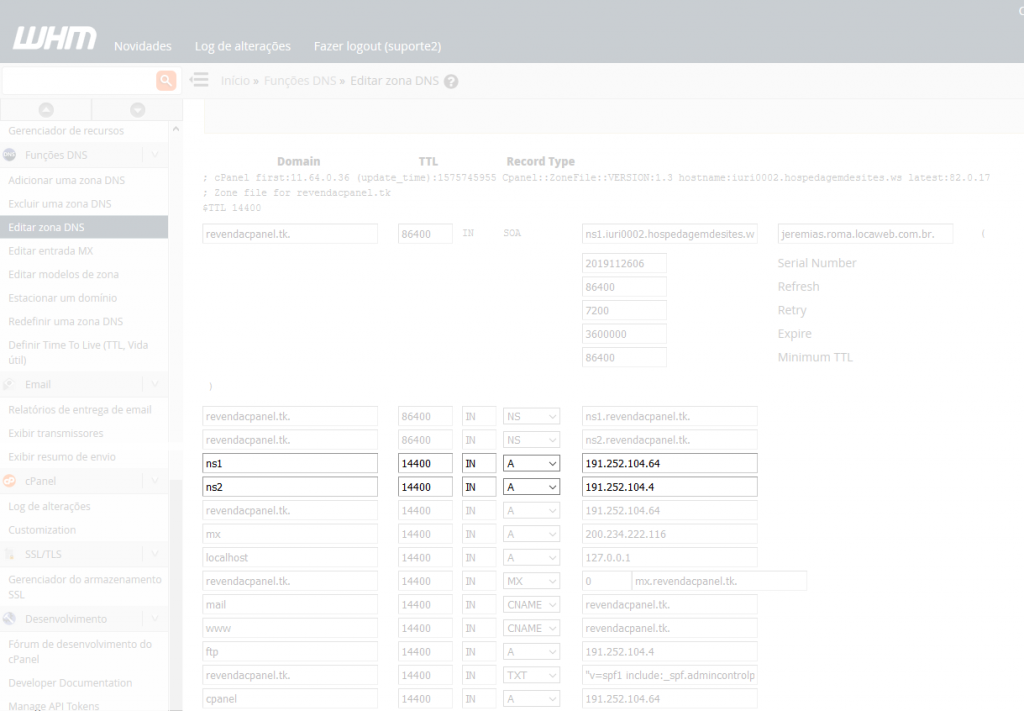Click ns1 address field 191.252.104.64
The height and width of the screenshot is (711, 1024).
669,464
